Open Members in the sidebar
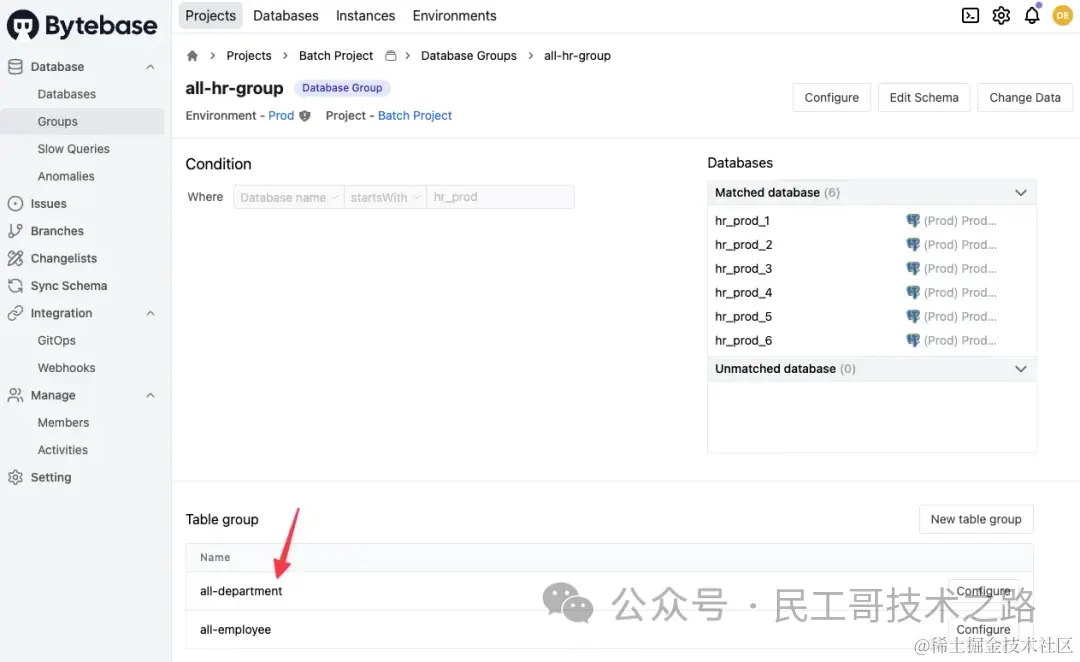The width and height of the screenshot is (1080, 662). click(63, 422)
